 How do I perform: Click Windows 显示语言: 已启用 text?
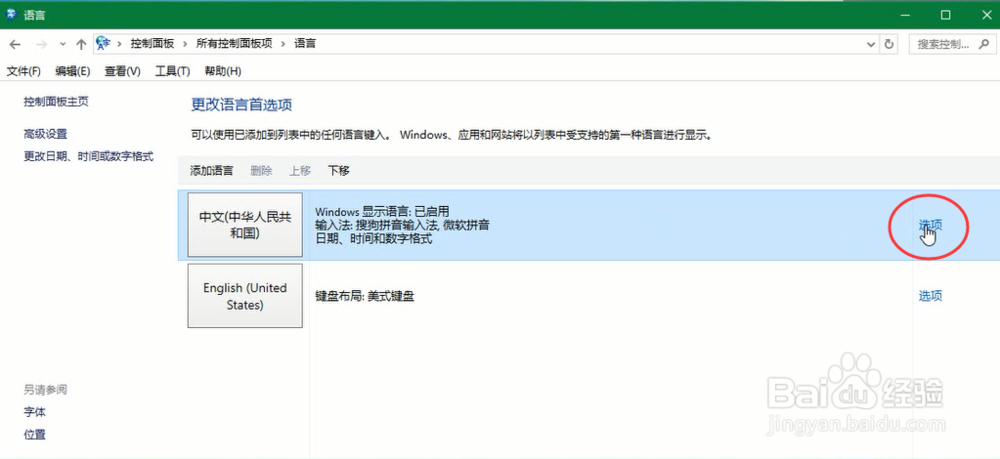point(383,212)
